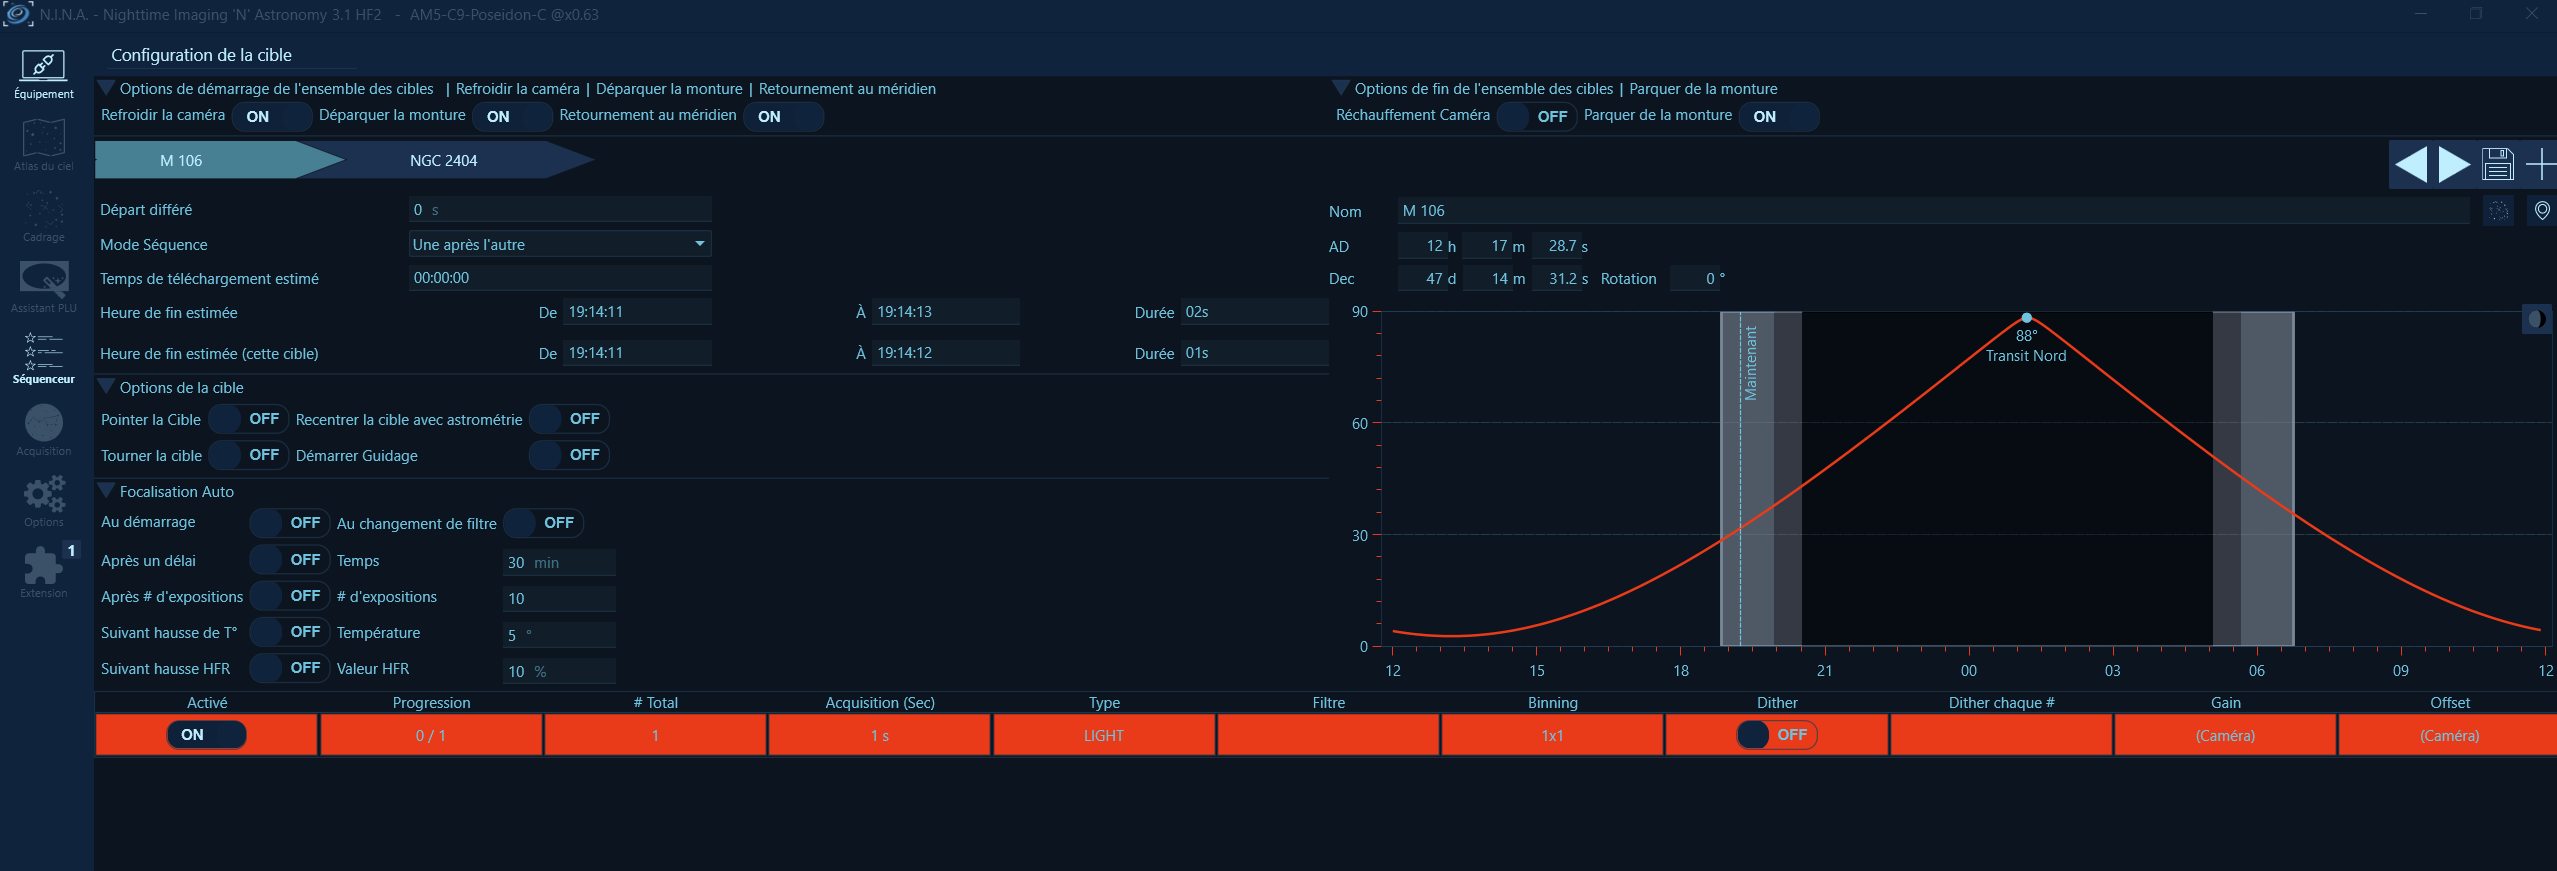Click the 88° transit point on altitude chart

(x=2027, y=318)
